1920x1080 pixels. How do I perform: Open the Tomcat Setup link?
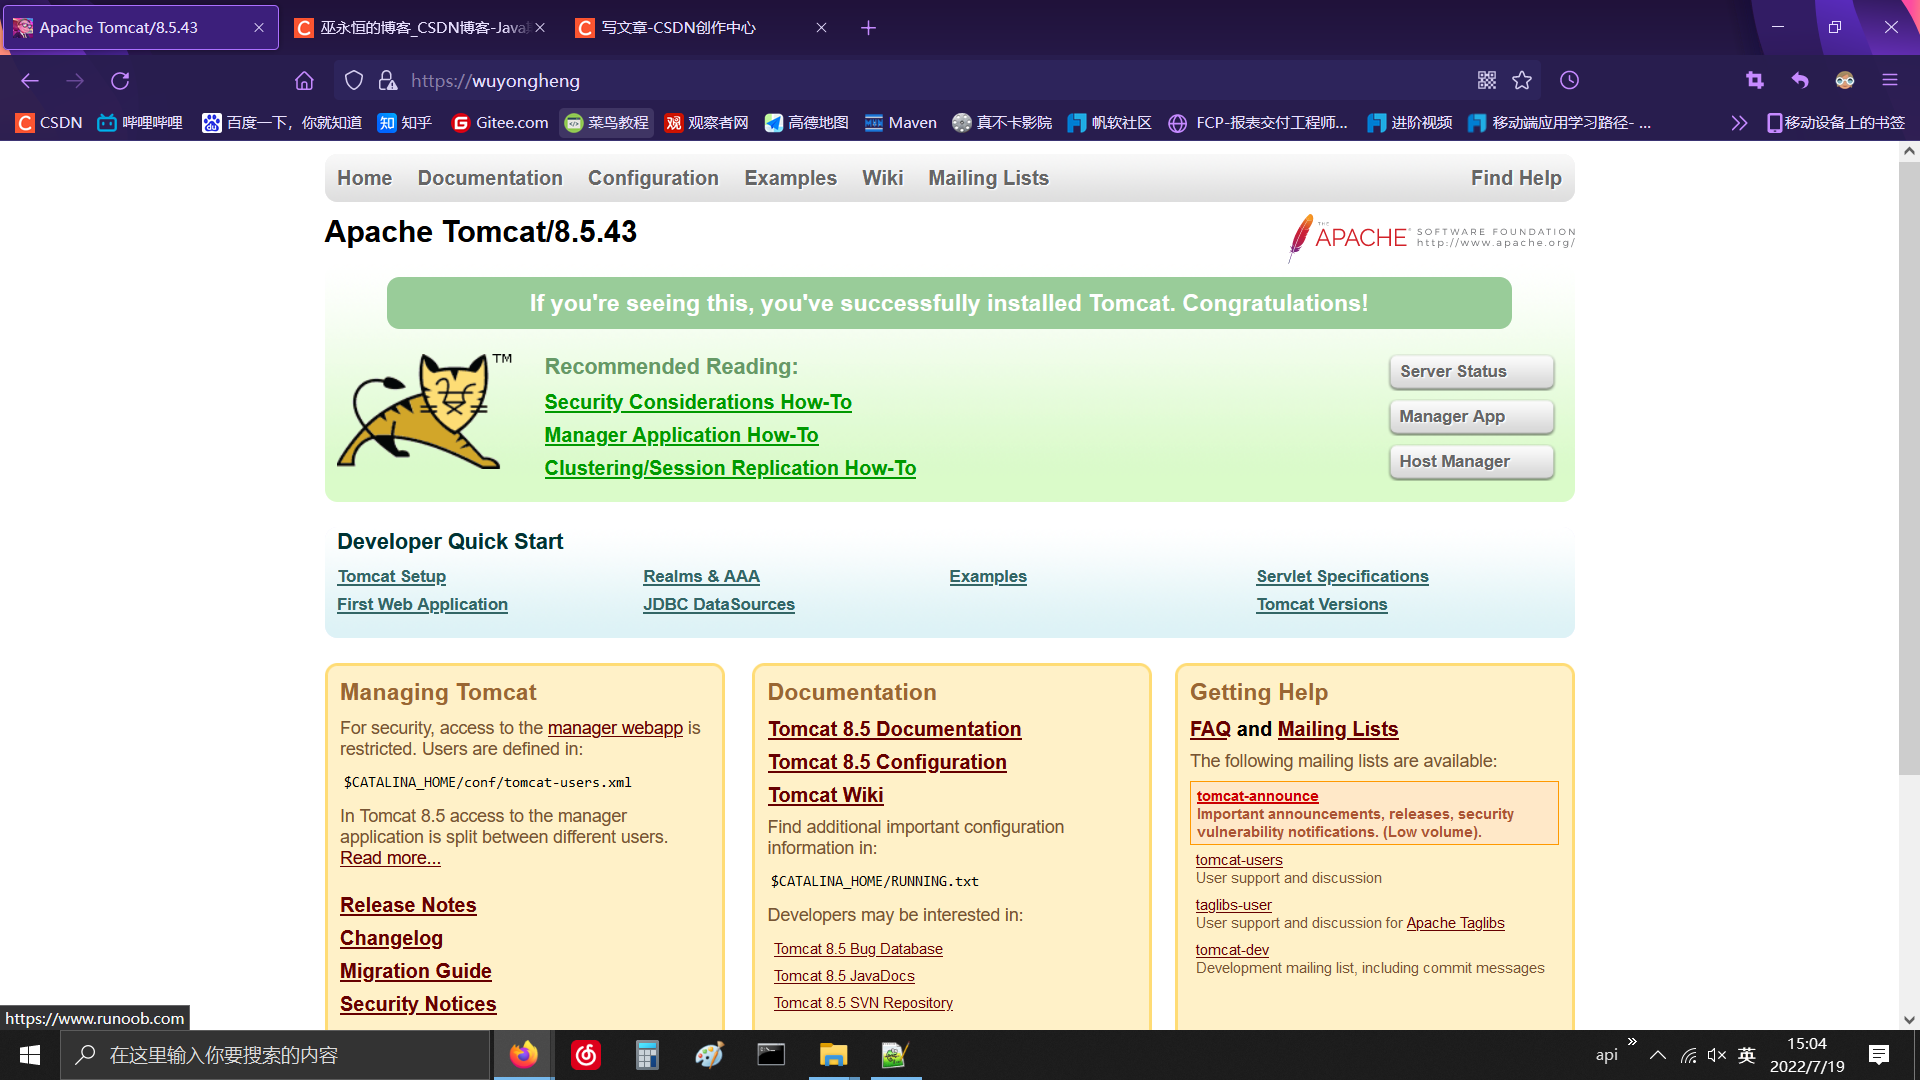click(392, 576)
